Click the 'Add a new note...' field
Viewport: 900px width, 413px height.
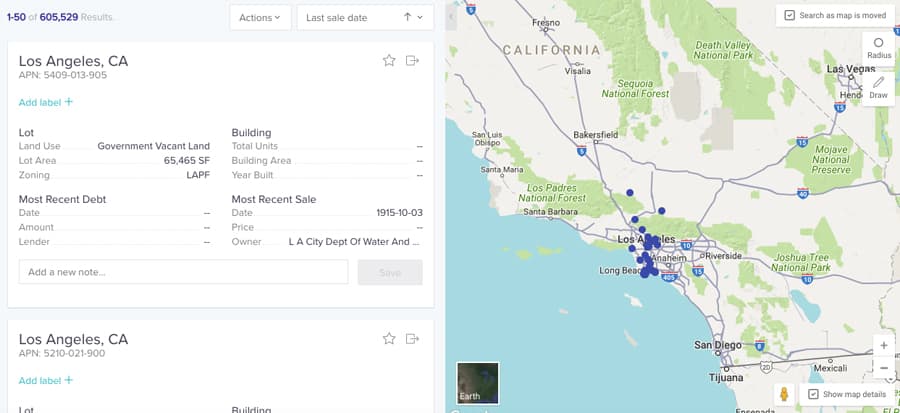click(183, 272)
